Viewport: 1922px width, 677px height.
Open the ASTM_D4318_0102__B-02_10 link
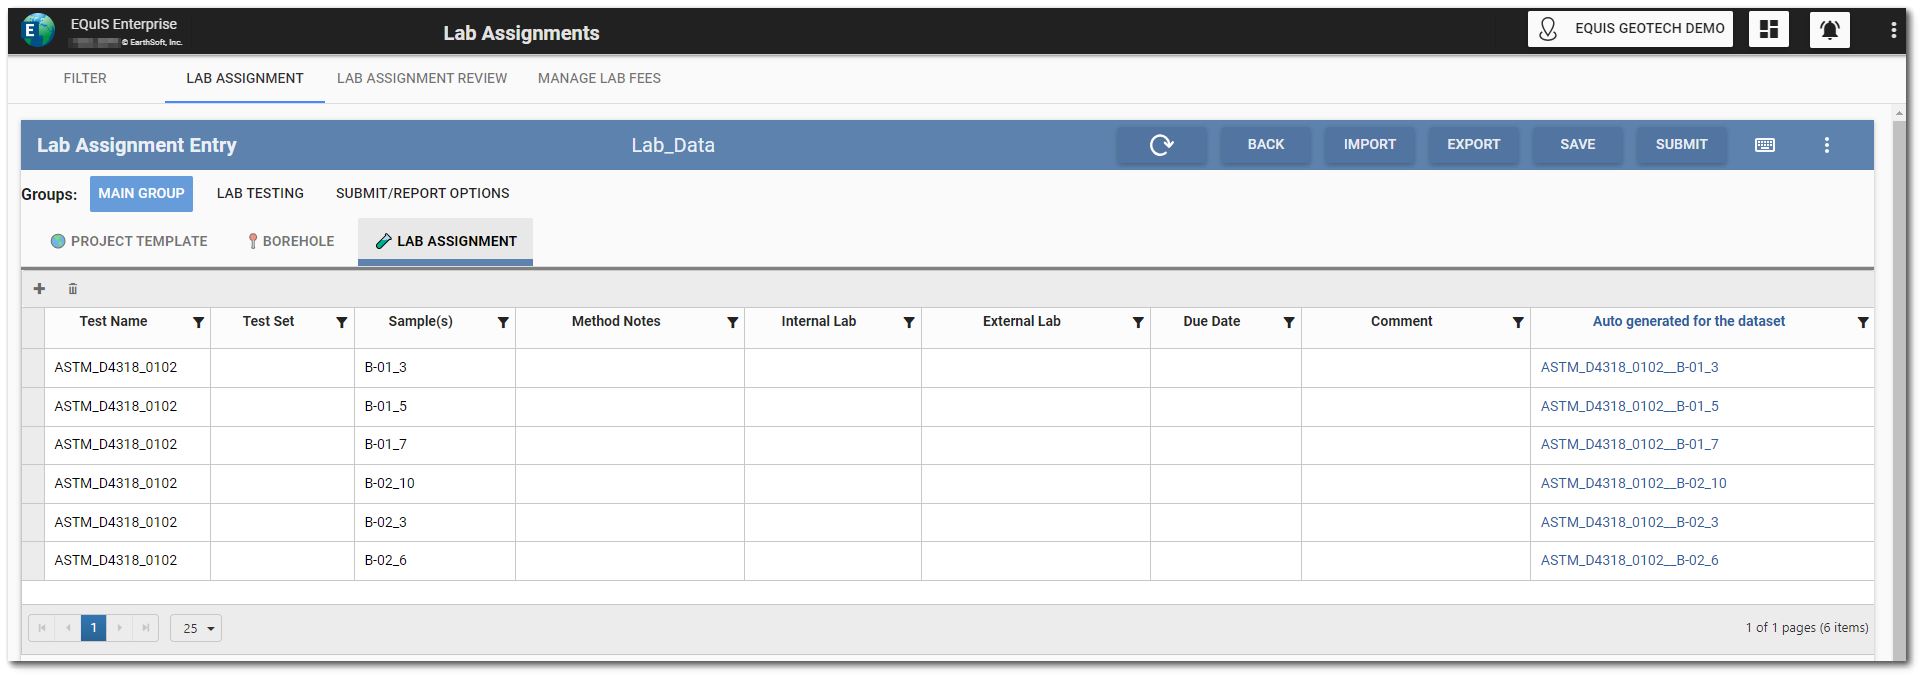[x=1633, y=483]
